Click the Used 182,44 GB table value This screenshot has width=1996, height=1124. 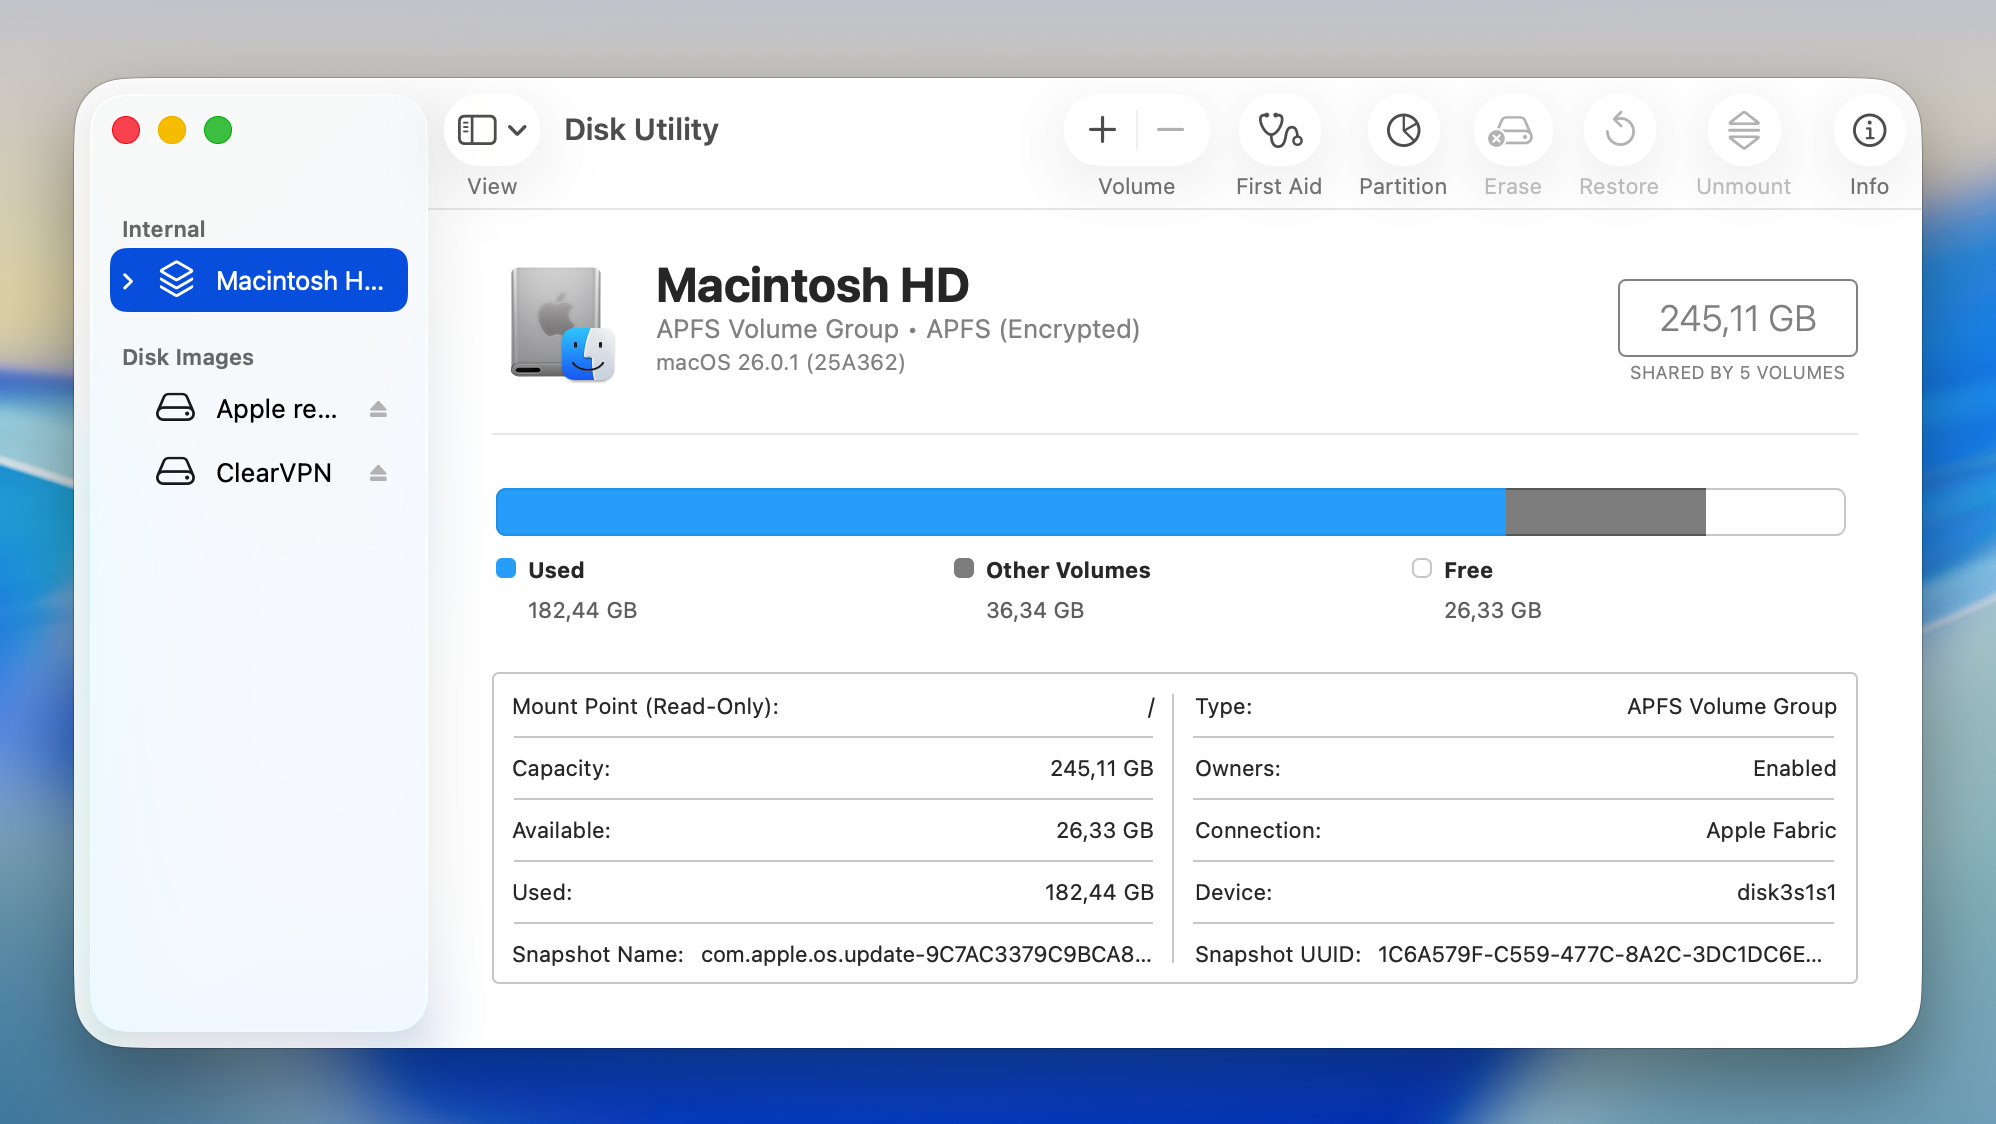[x=1099, y=892]
